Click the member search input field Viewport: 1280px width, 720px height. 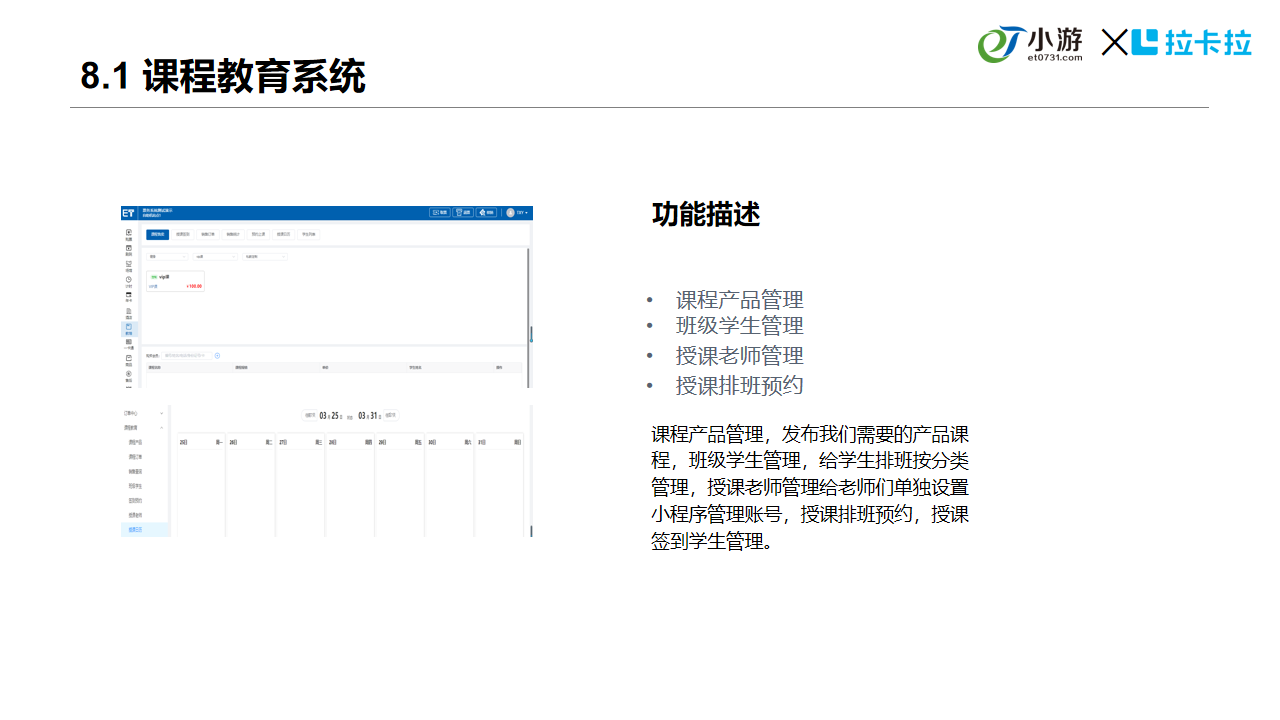click(x=186, y=355)
